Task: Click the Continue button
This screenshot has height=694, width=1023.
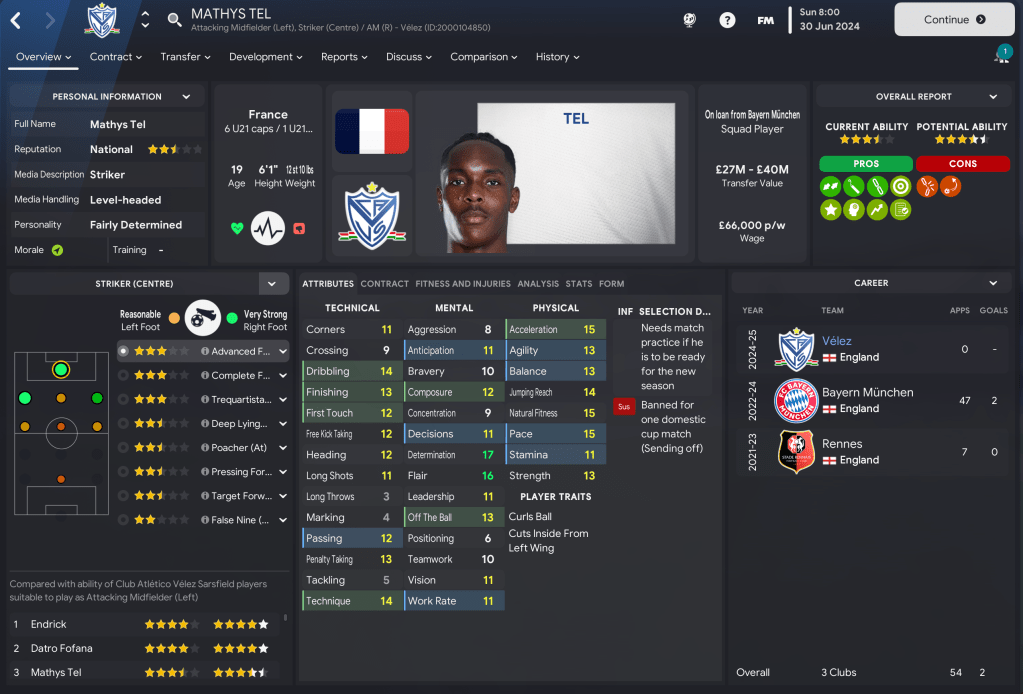Action: coord(954,20)
